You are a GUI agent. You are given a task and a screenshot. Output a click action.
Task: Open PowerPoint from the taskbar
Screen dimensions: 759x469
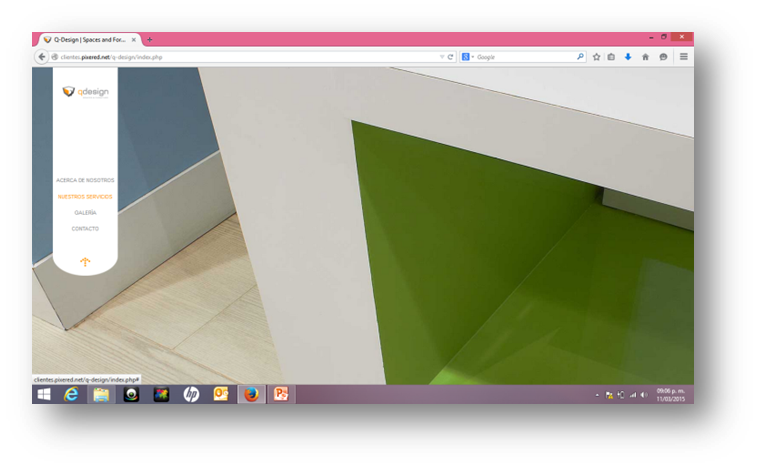point(281,394)
